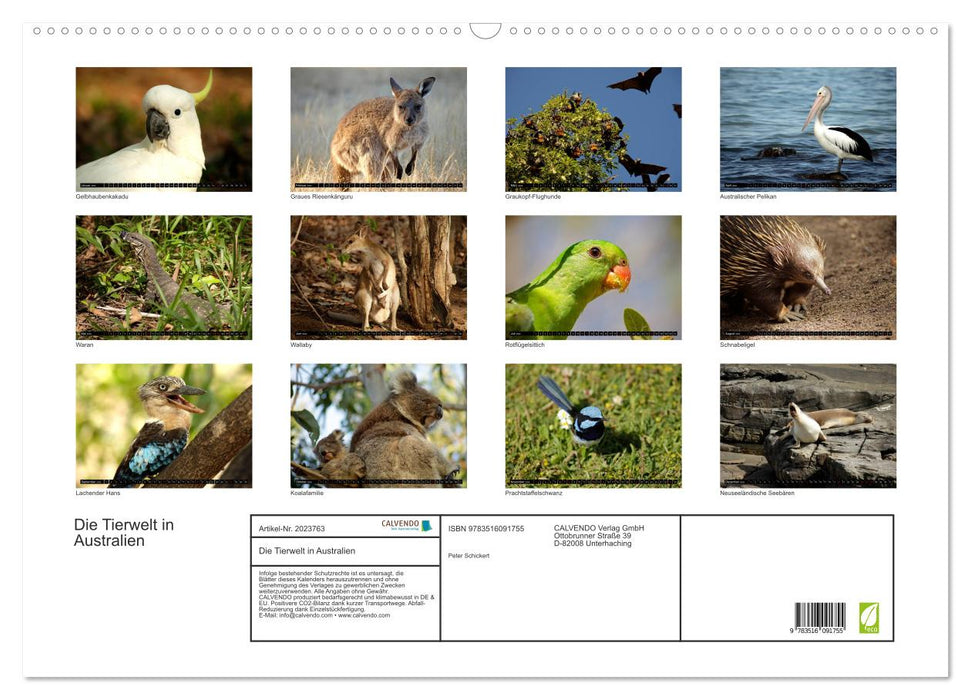This screenshot has width=971, height=700.
Task: Click the title Die Tierwelt in Australien
Action: pyautogui.click(x=123, y=530)
